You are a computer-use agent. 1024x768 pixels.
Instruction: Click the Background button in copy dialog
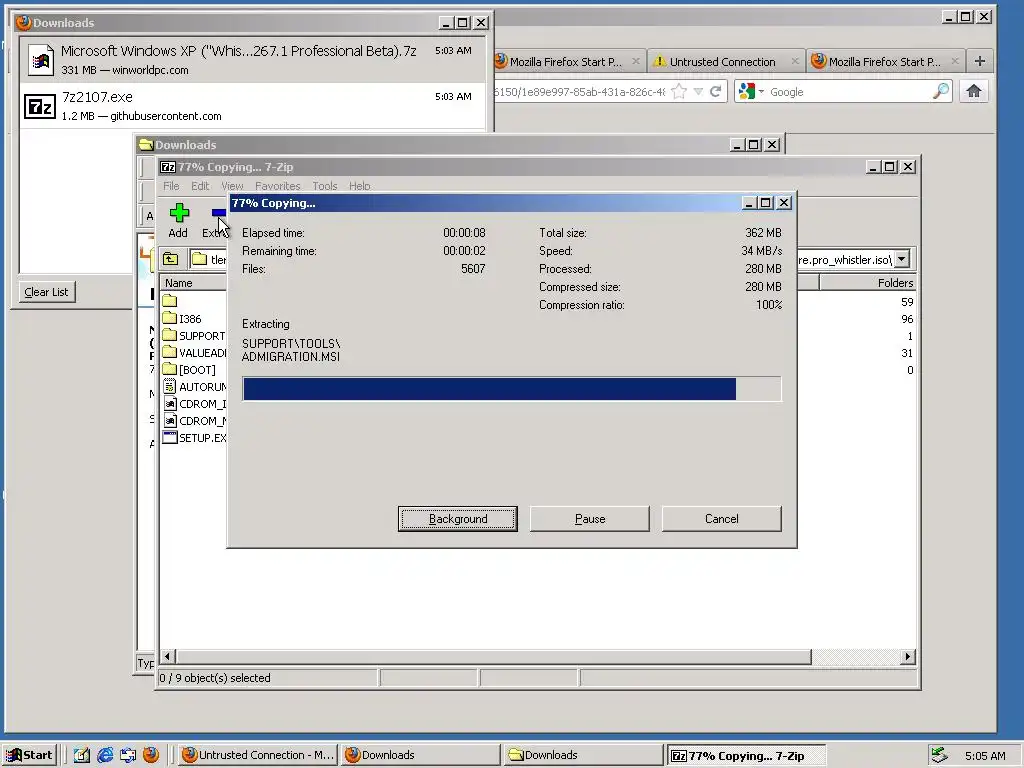click(458, 519)
